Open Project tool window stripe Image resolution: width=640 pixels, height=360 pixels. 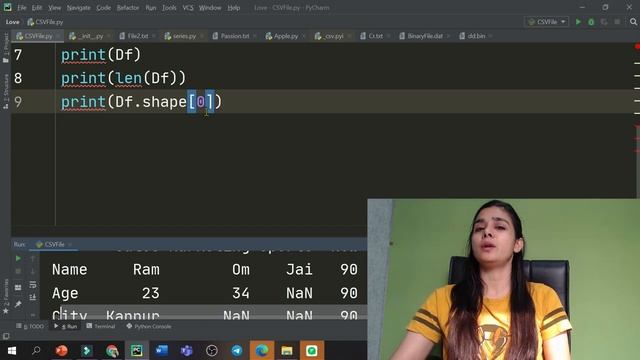[6, 48]
